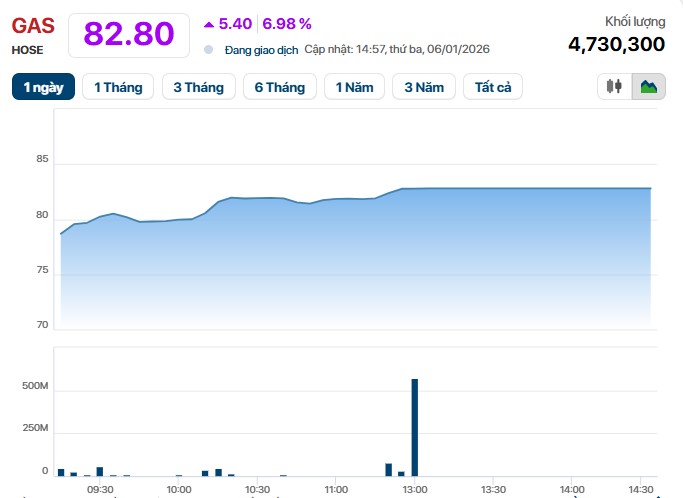Image resolution: width=683 pixels, height=498 pixels.
Task: Click the 09:30 time axis label
Action: pos(100,489)
